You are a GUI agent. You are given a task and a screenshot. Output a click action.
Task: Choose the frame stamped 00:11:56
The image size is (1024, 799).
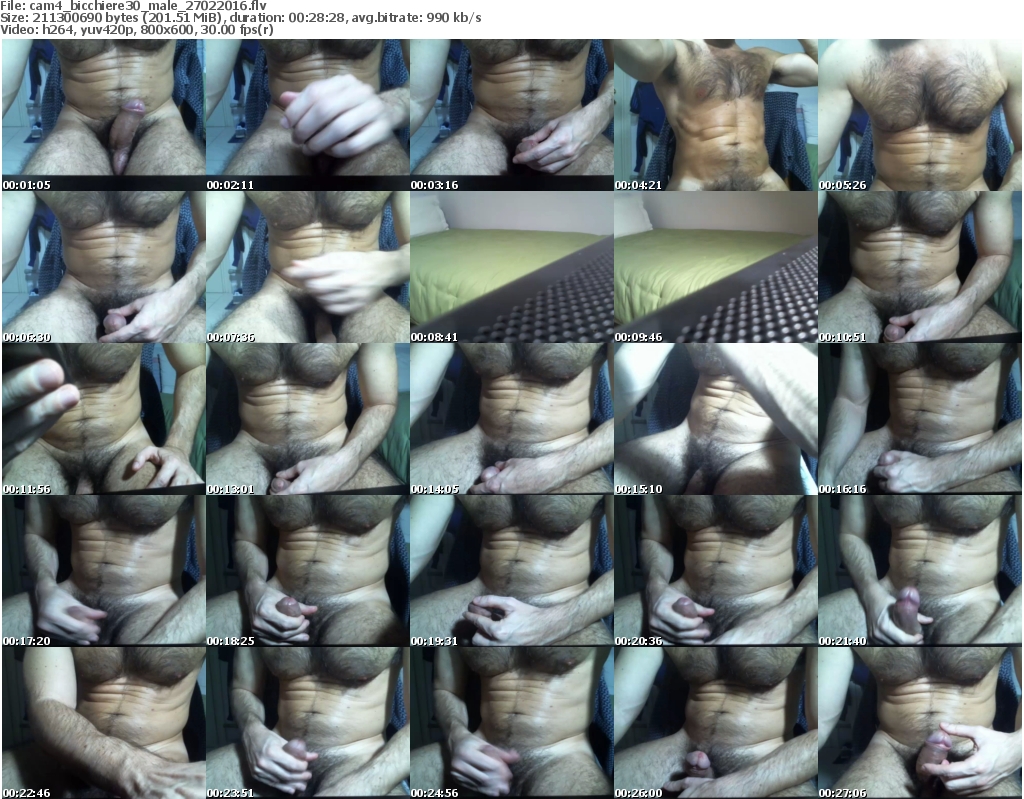tap(104, 419)
